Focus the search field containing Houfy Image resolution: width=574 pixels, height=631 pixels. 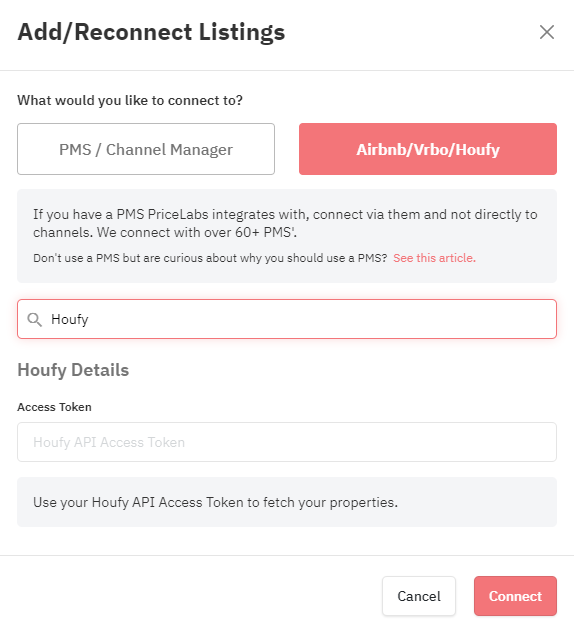pos(287,319)
